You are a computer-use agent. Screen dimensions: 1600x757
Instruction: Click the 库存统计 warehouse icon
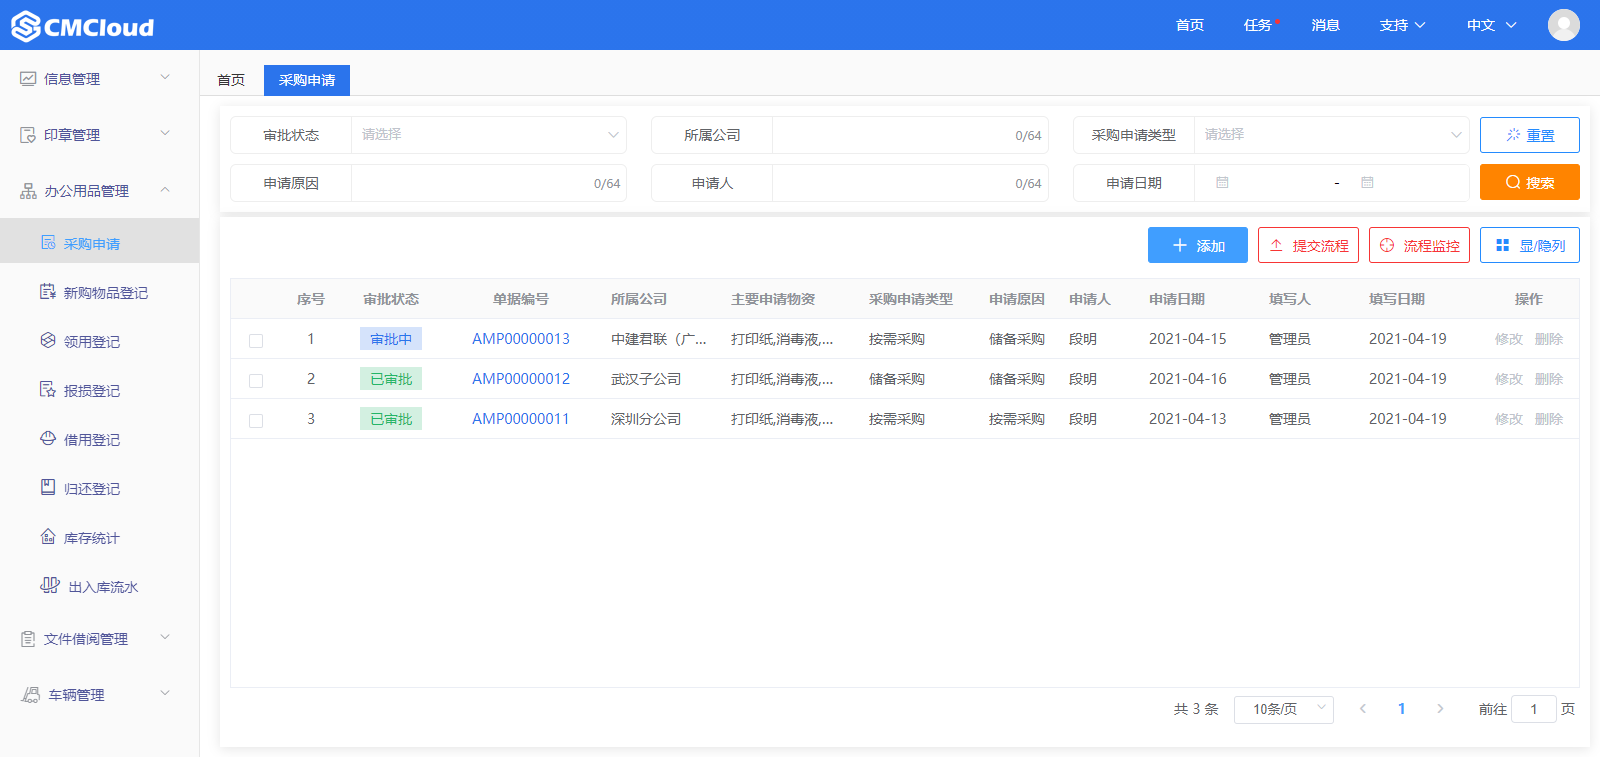coord(48,536)
